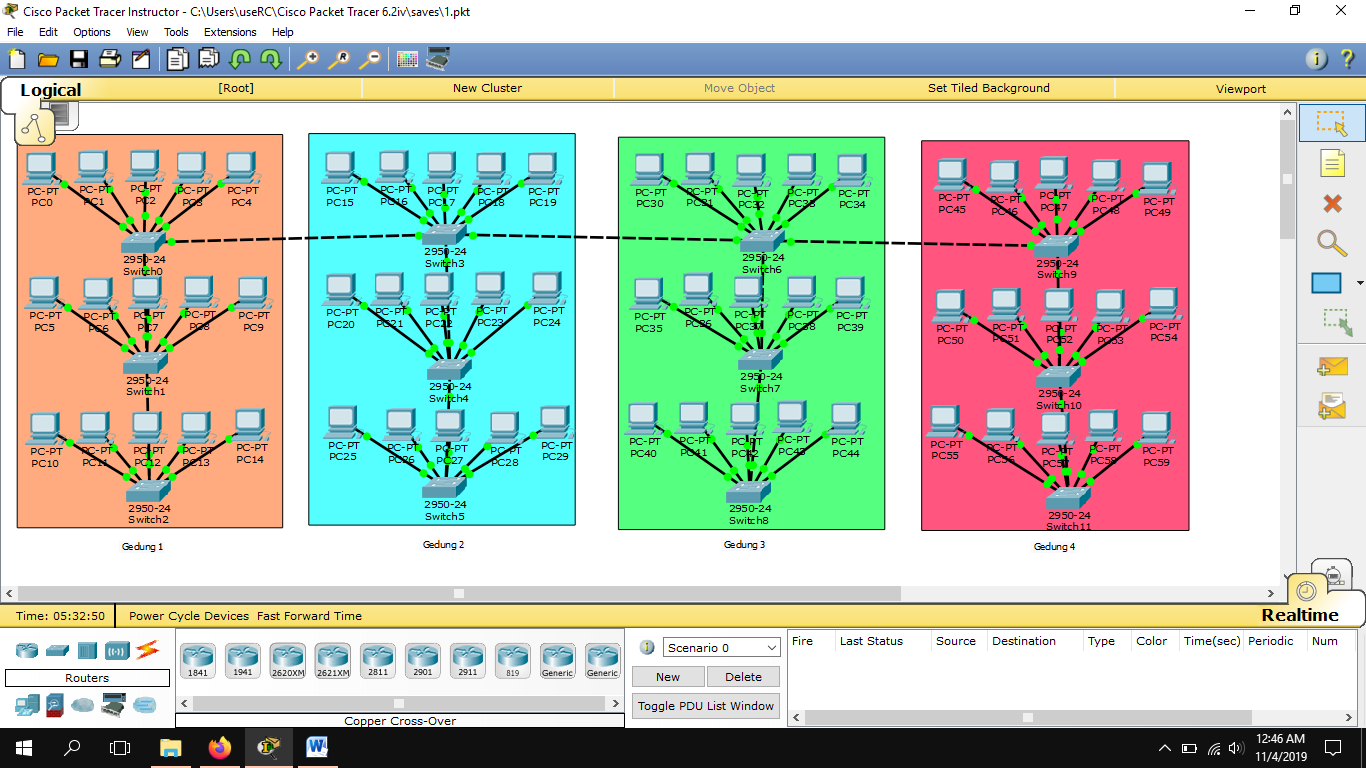The image size is (1366, 768).
Task: Click the Delete scenario button
Action: tap(743, 677)
